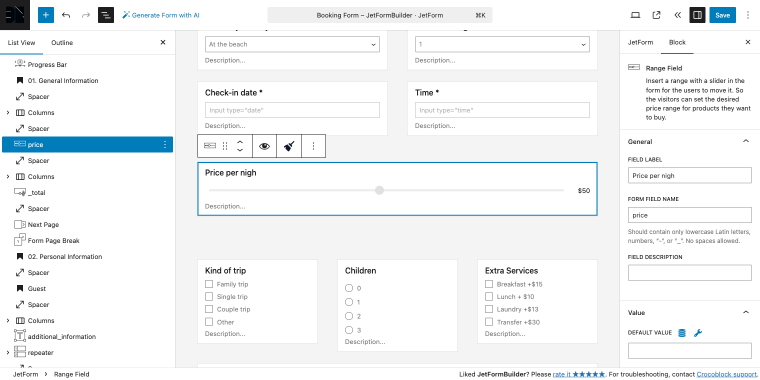This screenshot has width=760, height=380.
Task: Move the price block up
Action: pyautogui.click(x=239, y=142)
